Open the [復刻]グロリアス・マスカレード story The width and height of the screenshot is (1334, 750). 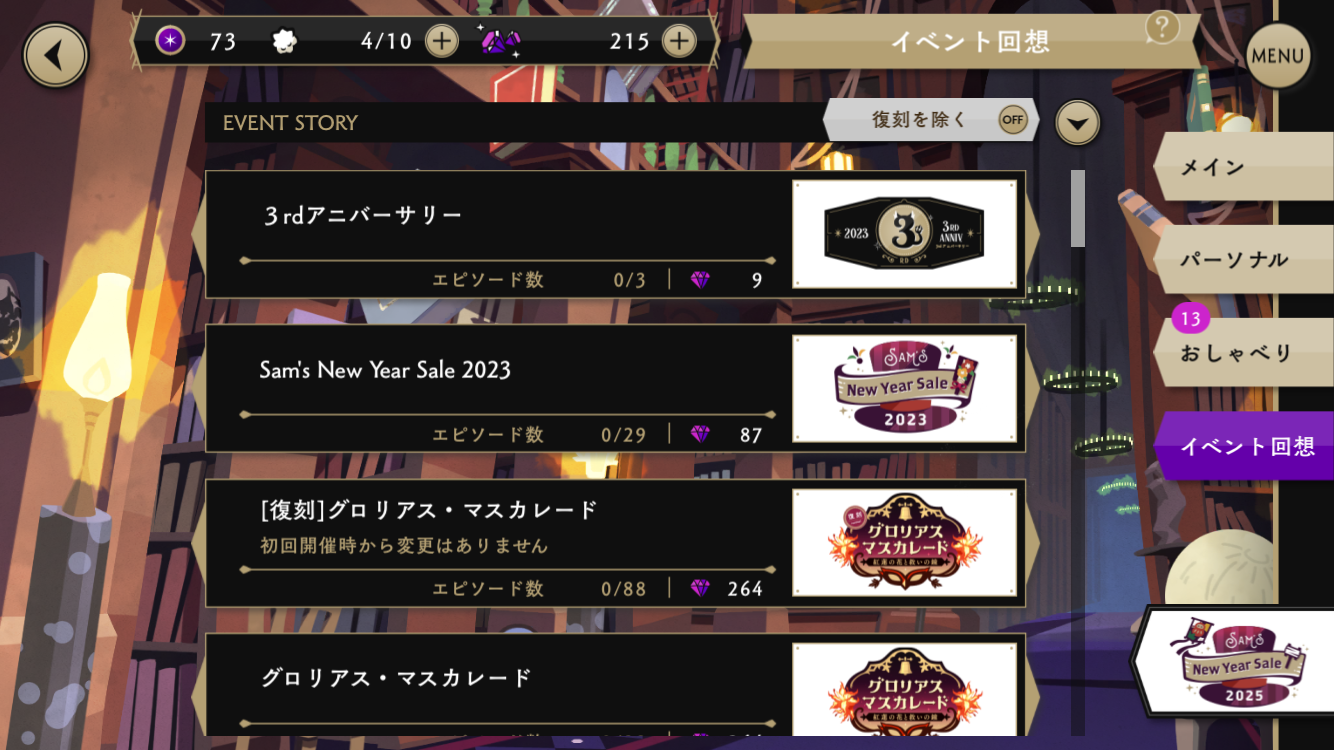pyautogui.click(x=615, y=543)
